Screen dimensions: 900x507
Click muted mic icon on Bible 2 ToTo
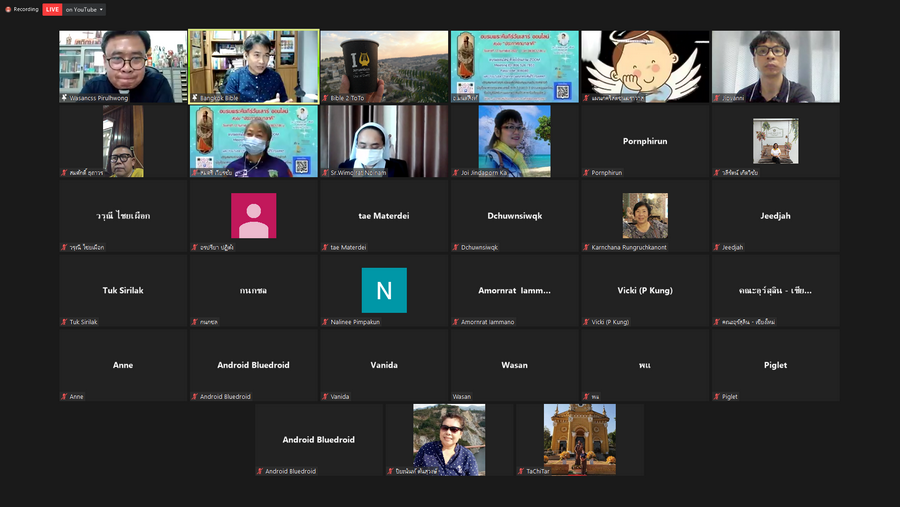coord(325,98)
